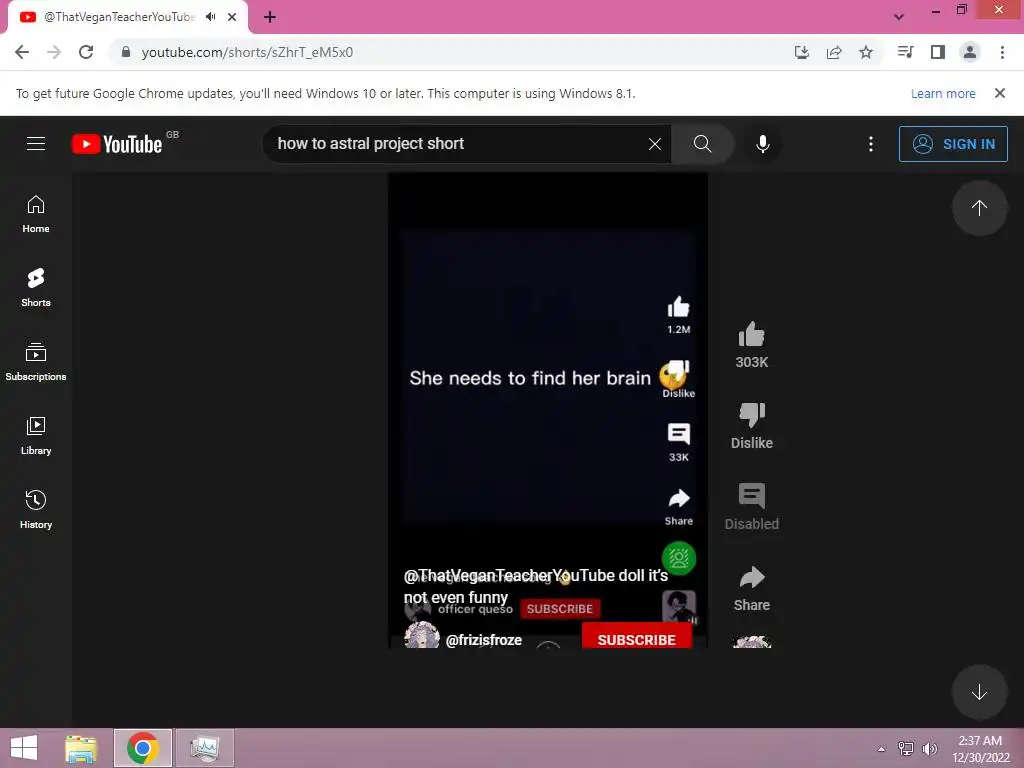This screenshot has width=1024, height=768.
Task: Open the YouTube hamburger guide menu
Action: [x=36, y=144]
